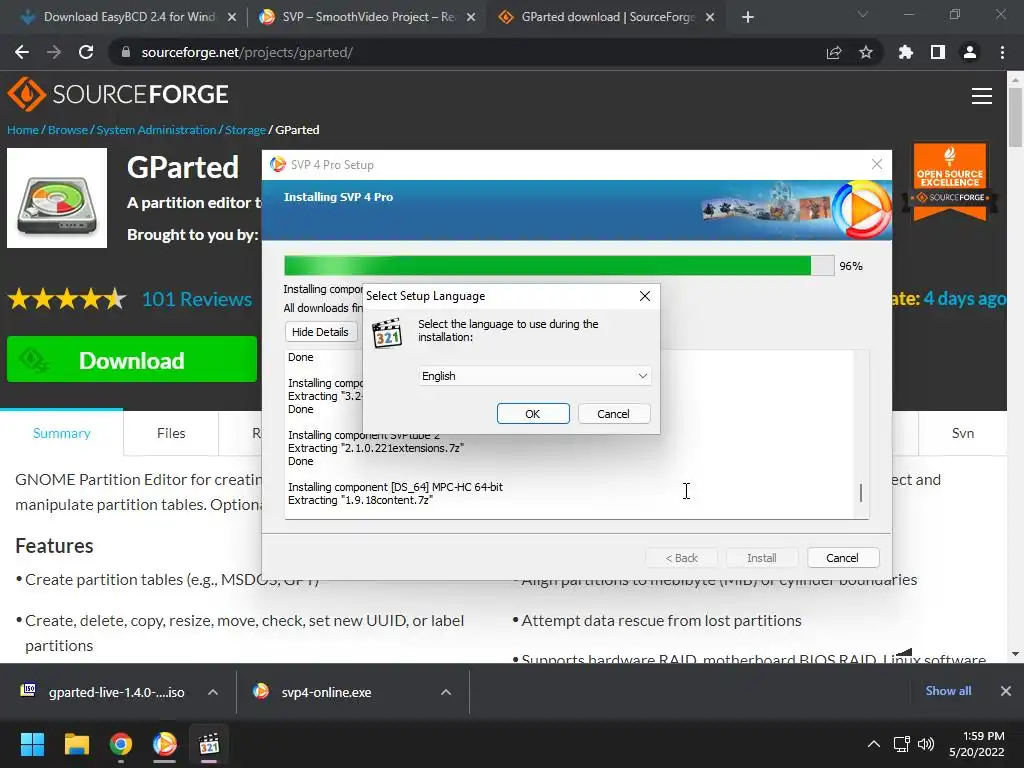Image resolution: width=1024 pixels, height=768 pixels.
Task: Close the downloads bar
Action: tap(1006, 691)
